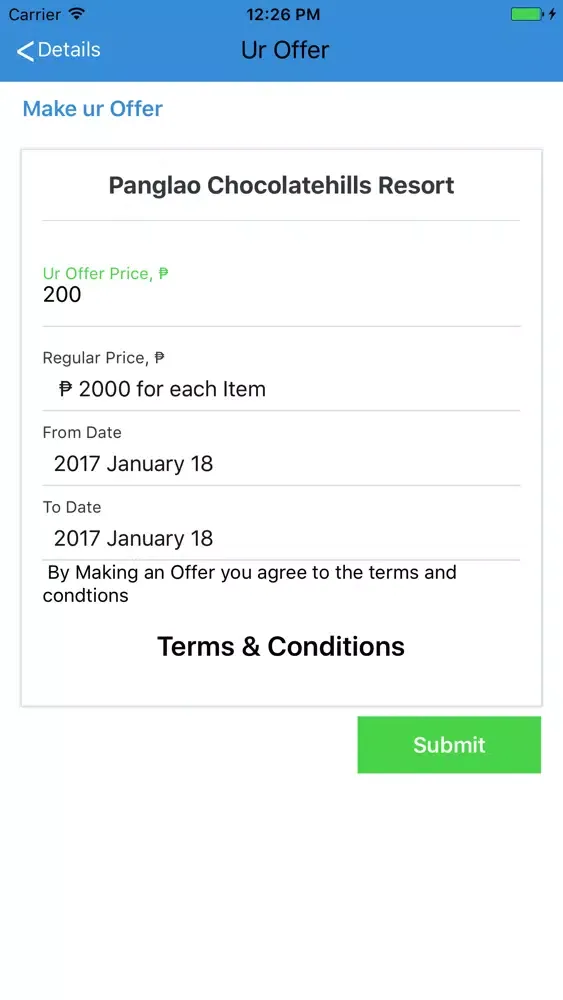The width and height of the screenshot is (563, 1000).
Task: Select the Make ur Offer heading
Action: pyautogui.click(x=92, y=108)
